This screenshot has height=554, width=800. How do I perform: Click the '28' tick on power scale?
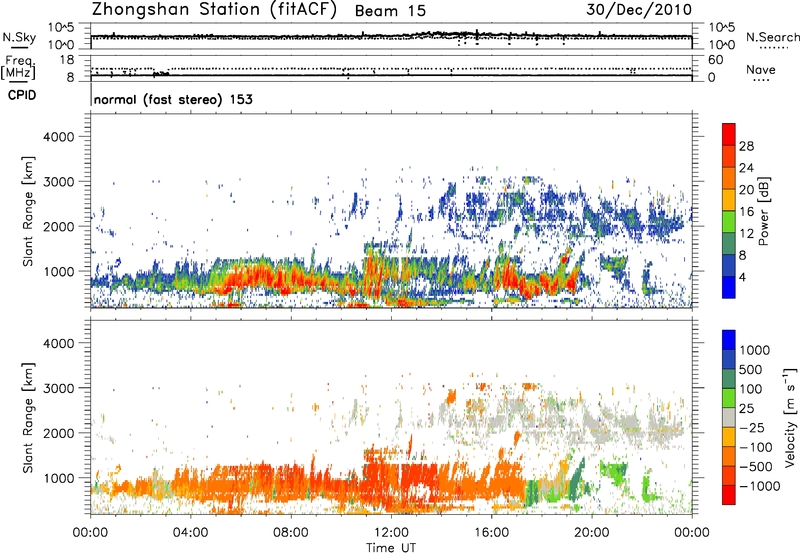746,146
